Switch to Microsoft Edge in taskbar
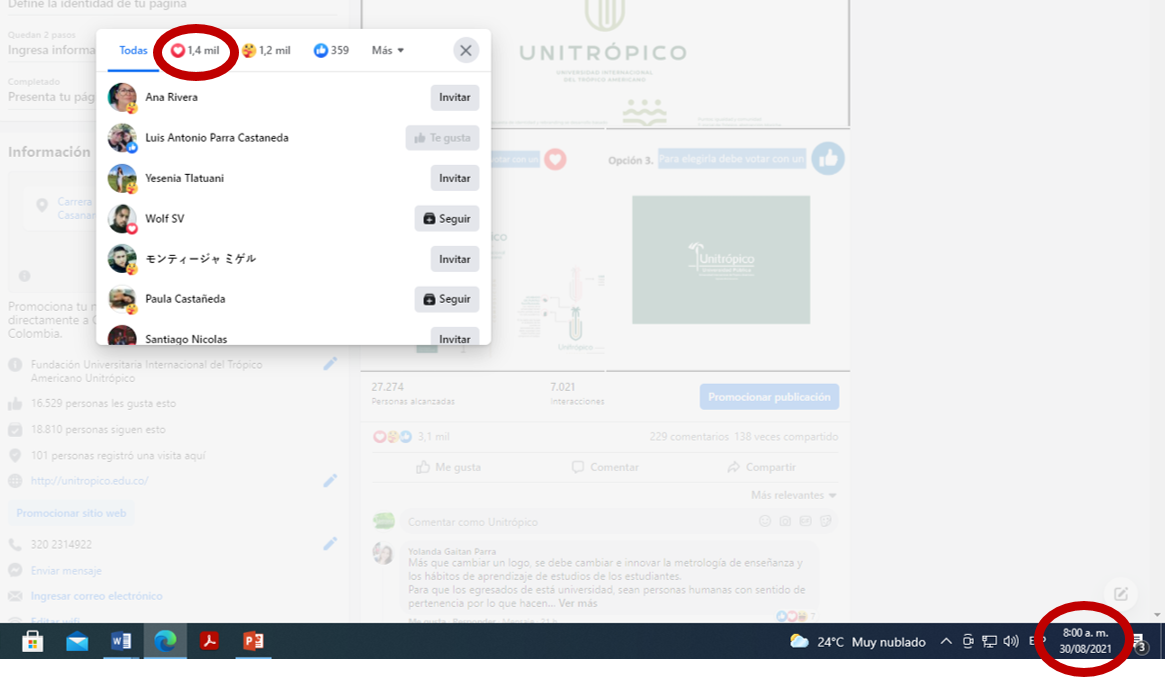1165x677 pixels. coord(165,641)
